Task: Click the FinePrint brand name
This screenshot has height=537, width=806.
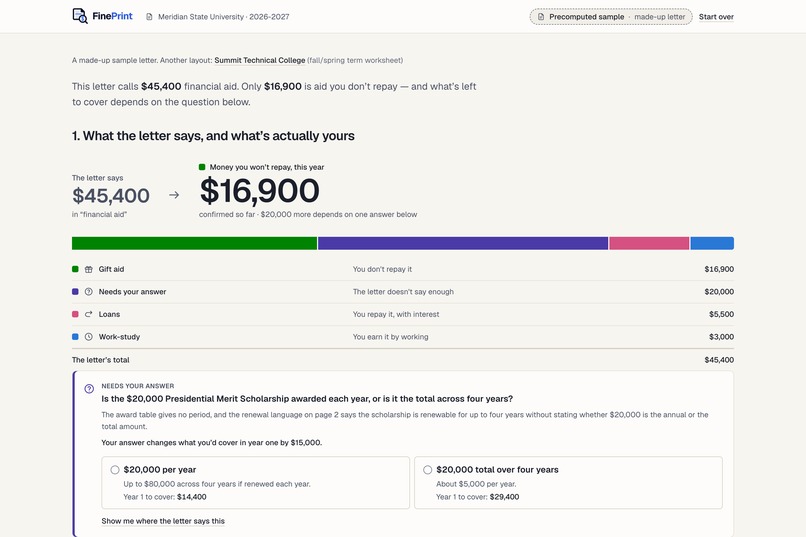Action: tap(112, 16)
